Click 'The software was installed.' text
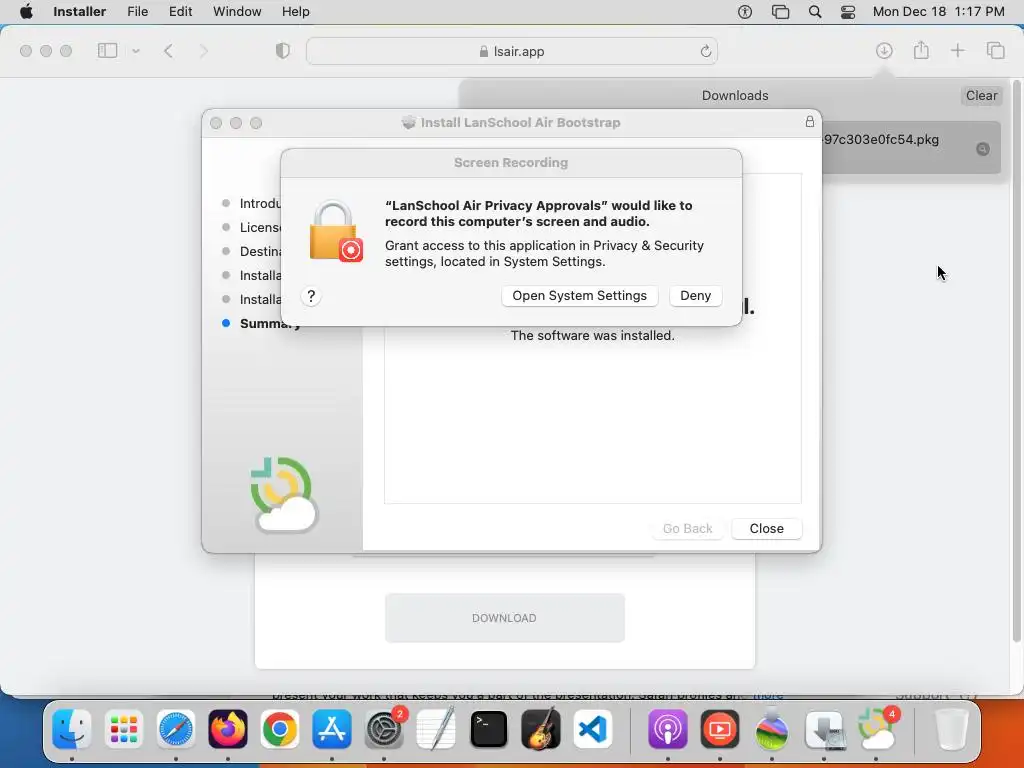The image size is (1024, 768). 592,336
